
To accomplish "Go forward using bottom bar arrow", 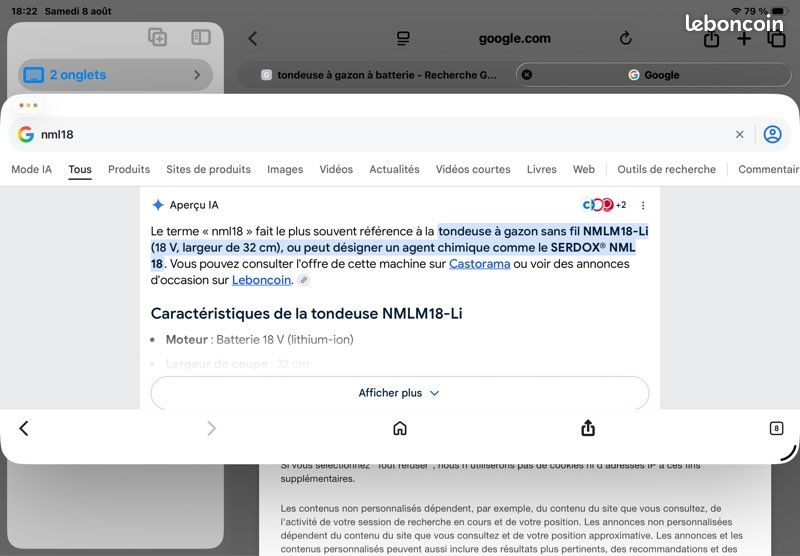I will [211, 428].
